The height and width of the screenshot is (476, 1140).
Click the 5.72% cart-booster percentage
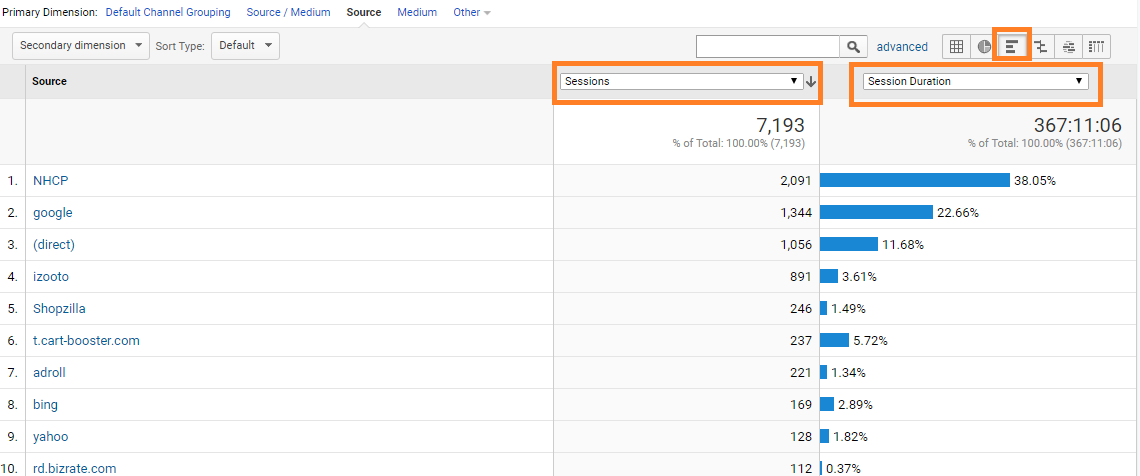pos(870,341)
